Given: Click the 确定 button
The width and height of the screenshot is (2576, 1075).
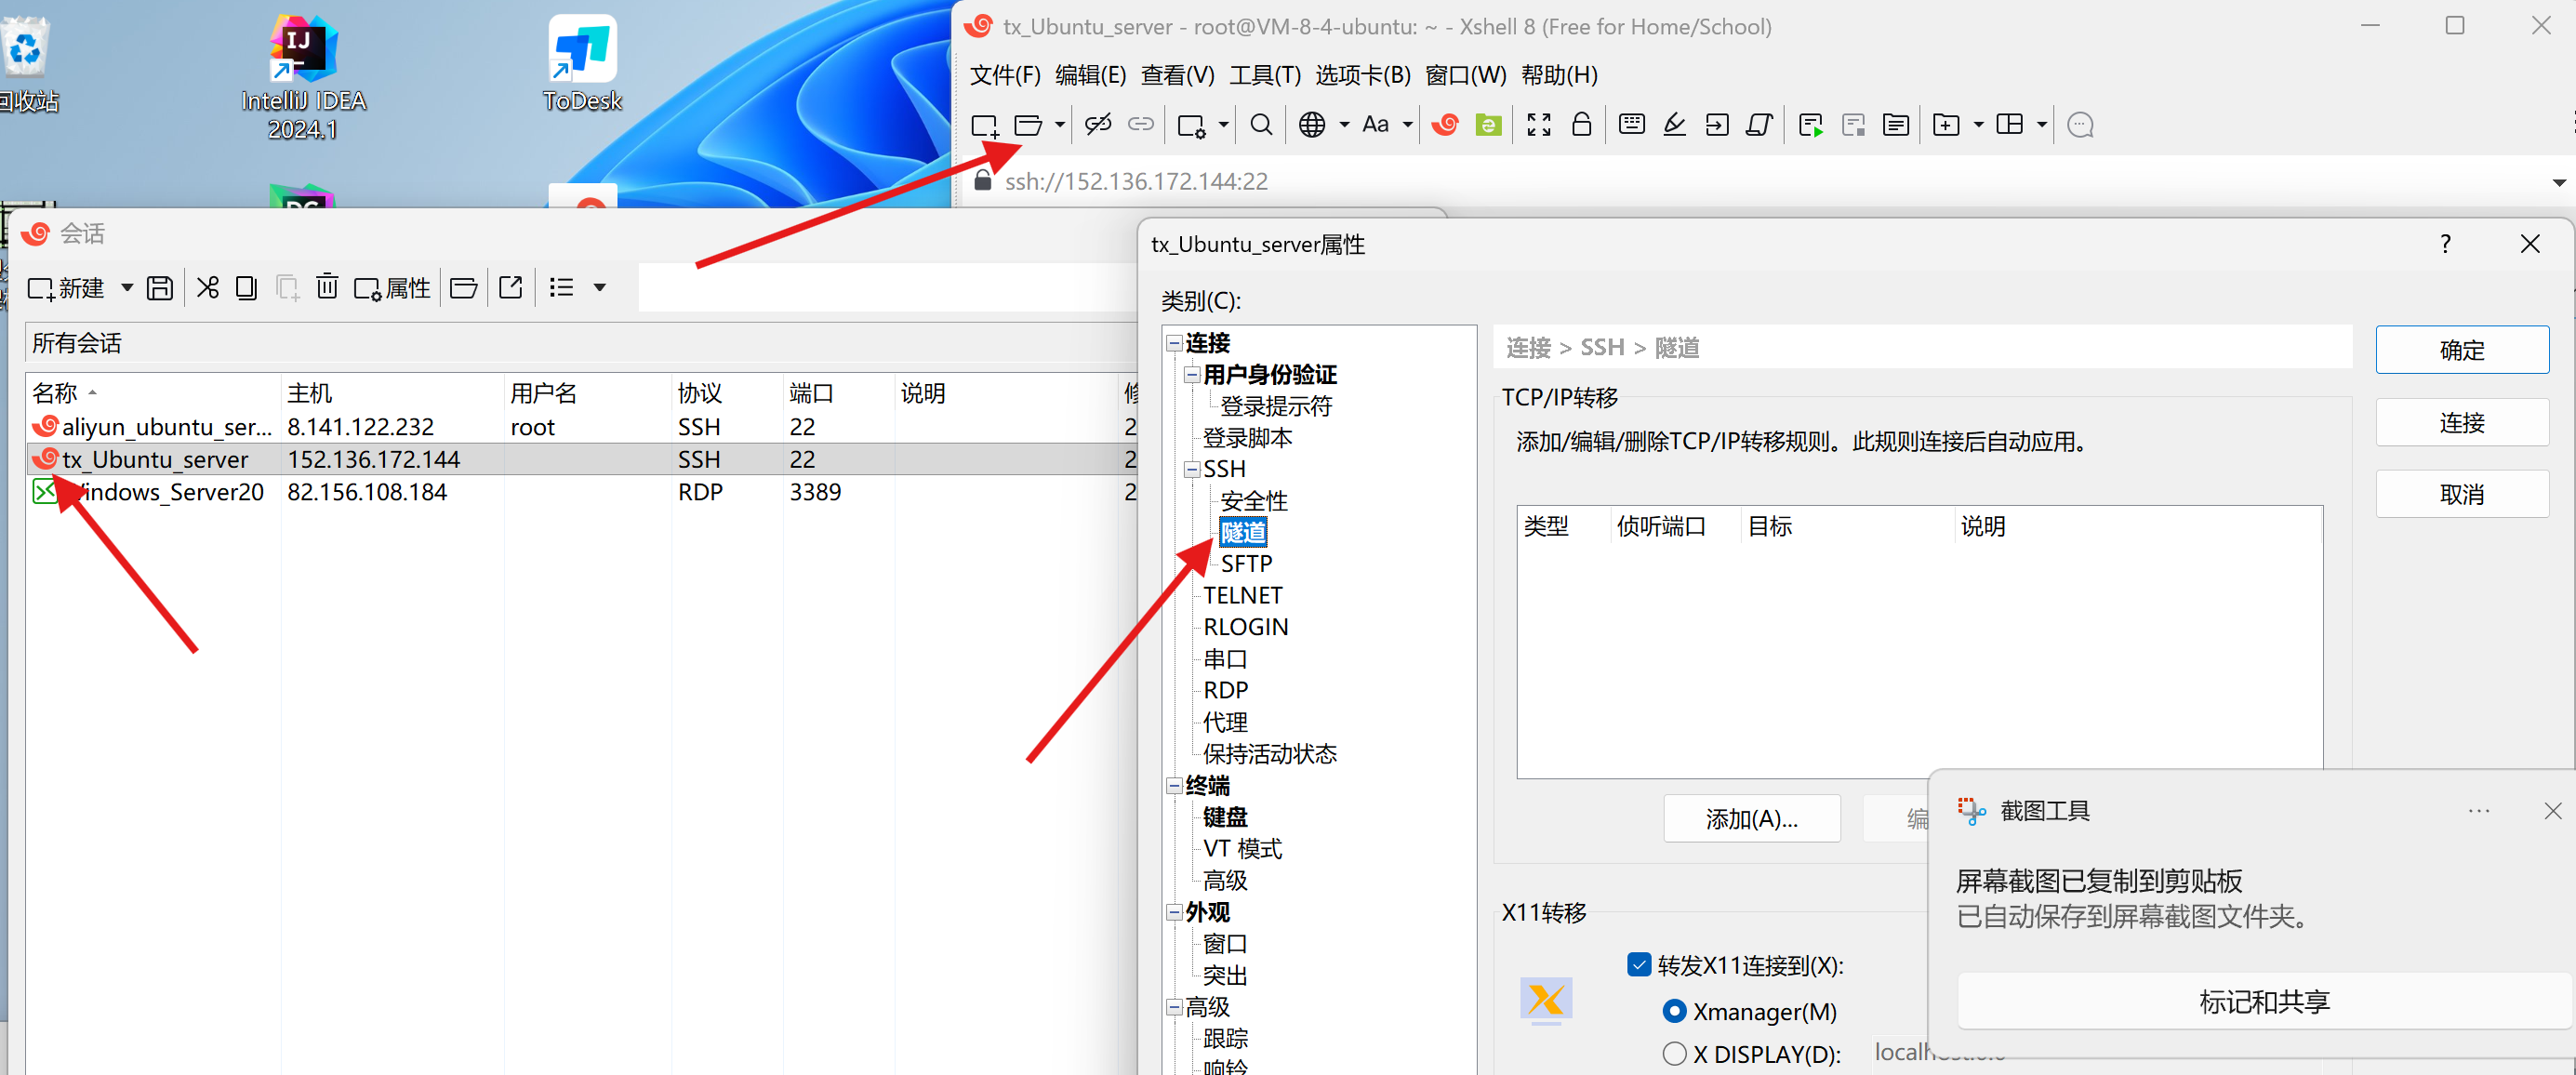Looking at the screenshot, I should pos(2461,350).
